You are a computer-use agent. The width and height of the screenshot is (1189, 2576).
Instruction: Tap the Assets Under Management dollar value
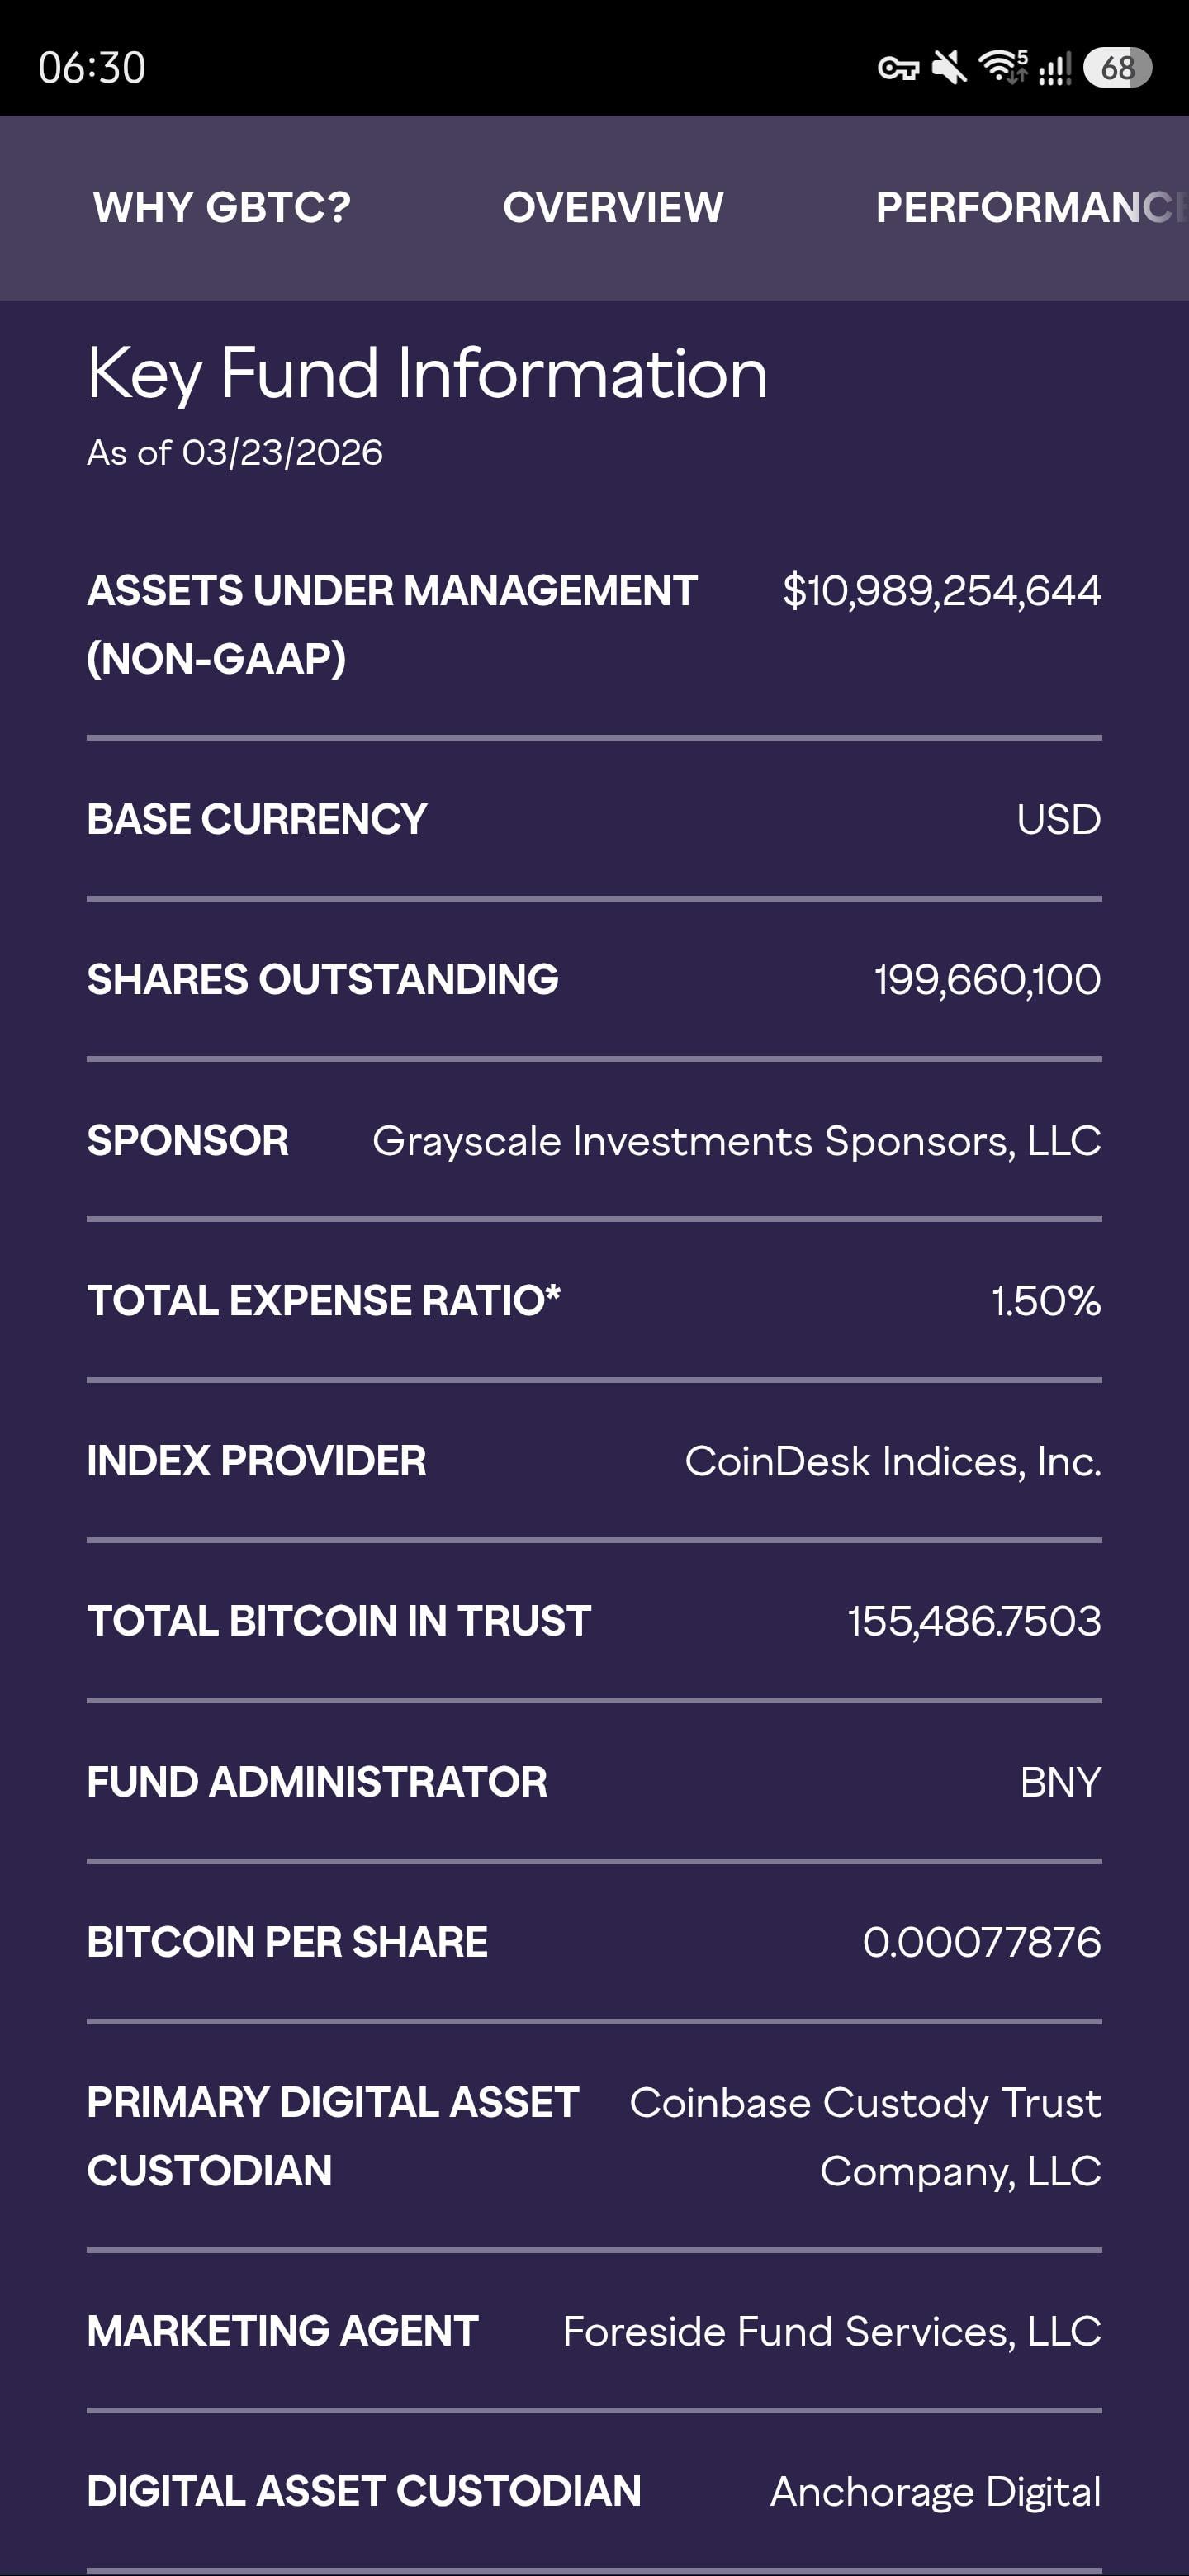(941, 591)
